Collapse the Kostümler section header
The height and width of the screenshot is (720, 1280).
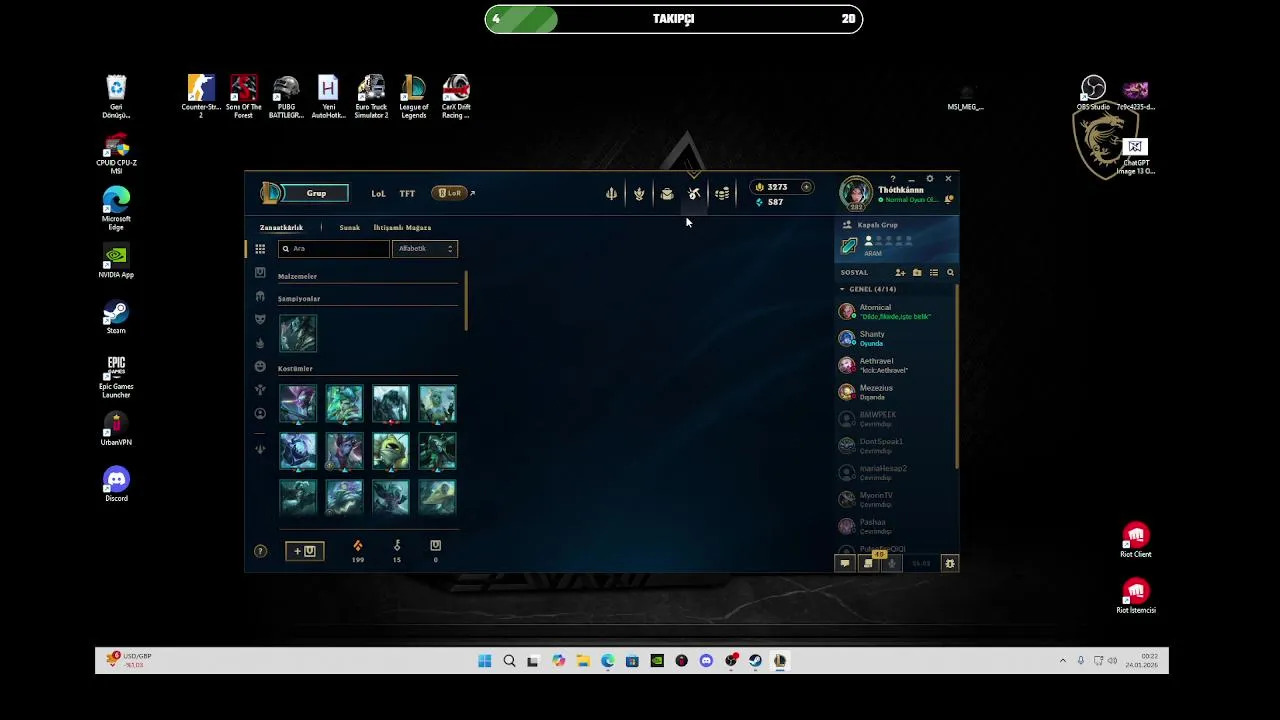[x=367, y=369]
